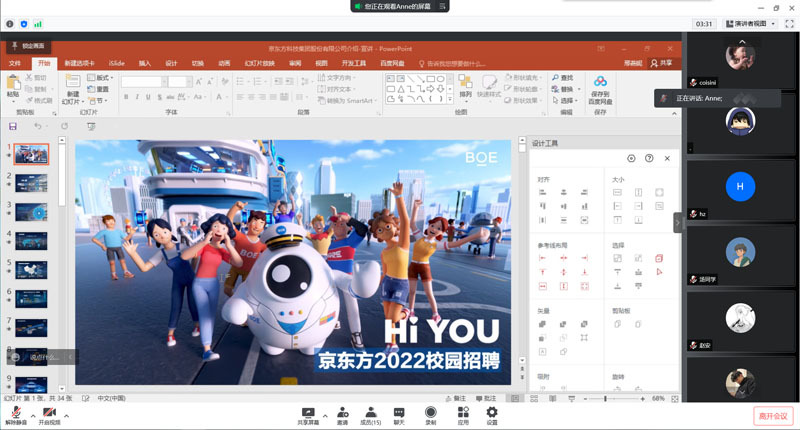The image size is (800, 430).
Task: Select the second slide thumbnail
Action: pyautogui.click(x=32, y=183)
